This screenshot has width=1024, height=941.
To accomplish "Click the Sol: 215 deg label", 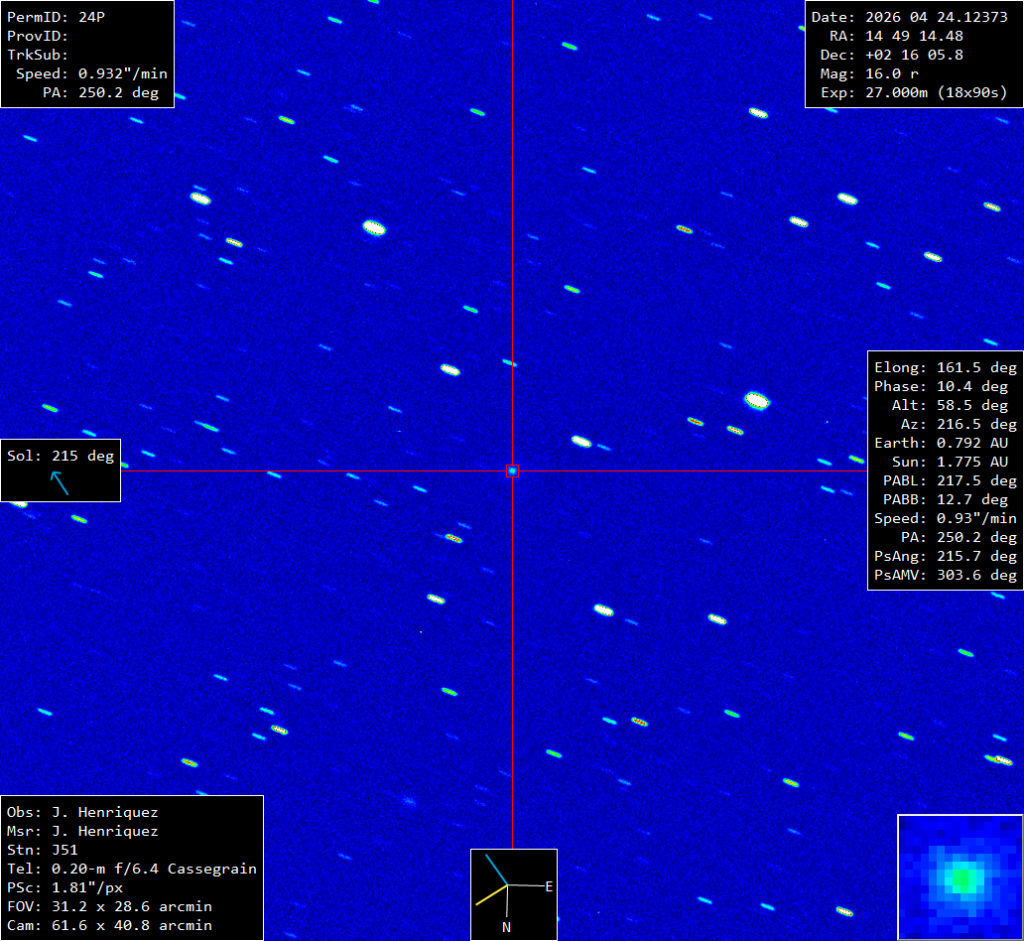I will pyautogui.click(x=60, y=457).
